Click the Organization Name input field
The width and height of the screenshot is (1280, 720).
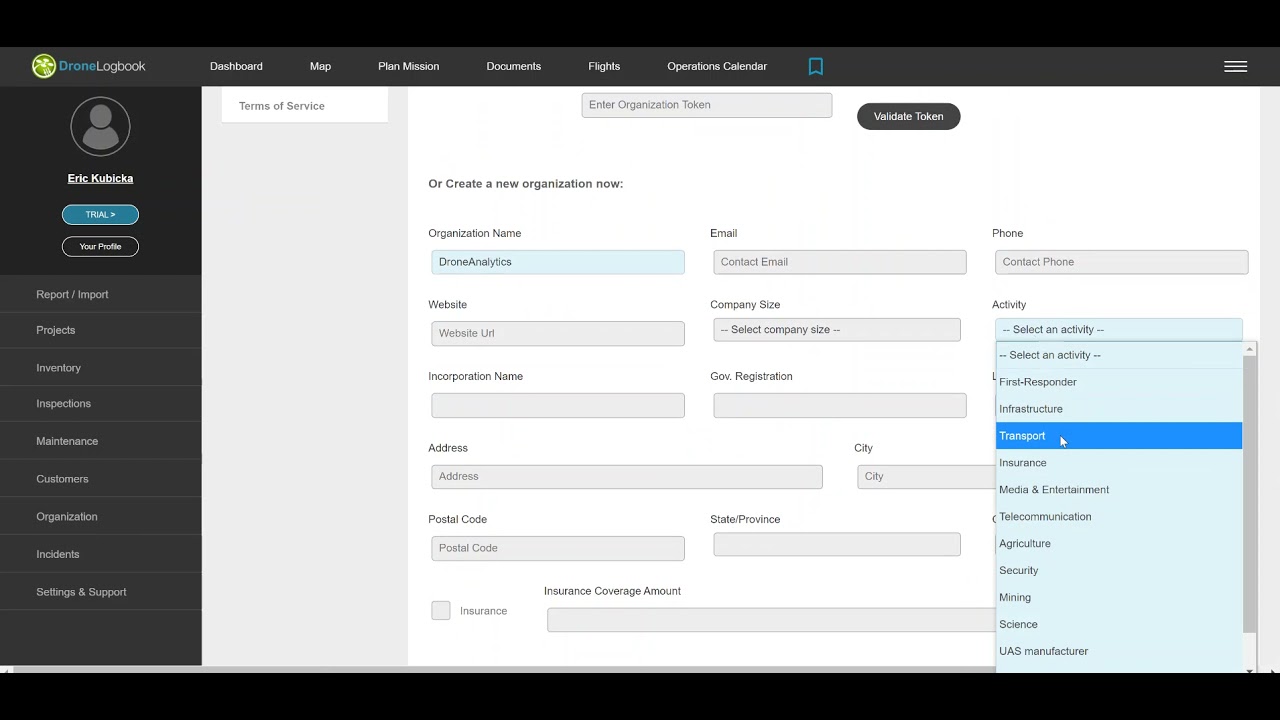(x=558, y=262)
